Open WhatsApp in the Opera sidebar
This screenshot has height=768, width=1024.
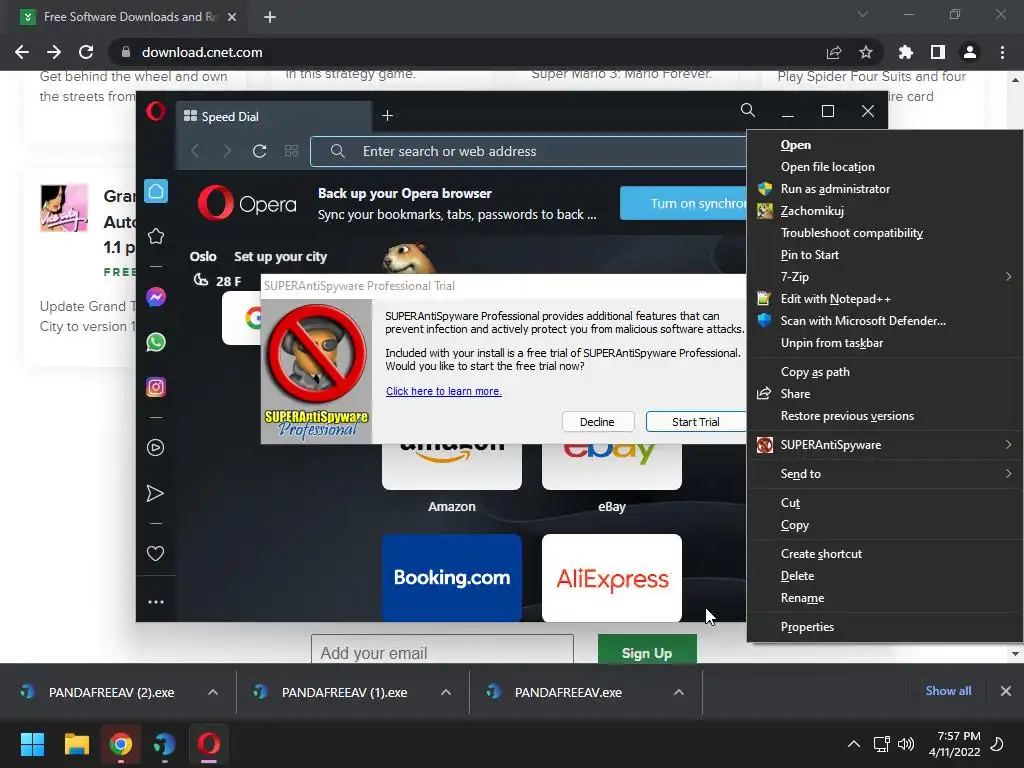click(x=155, y=342)
